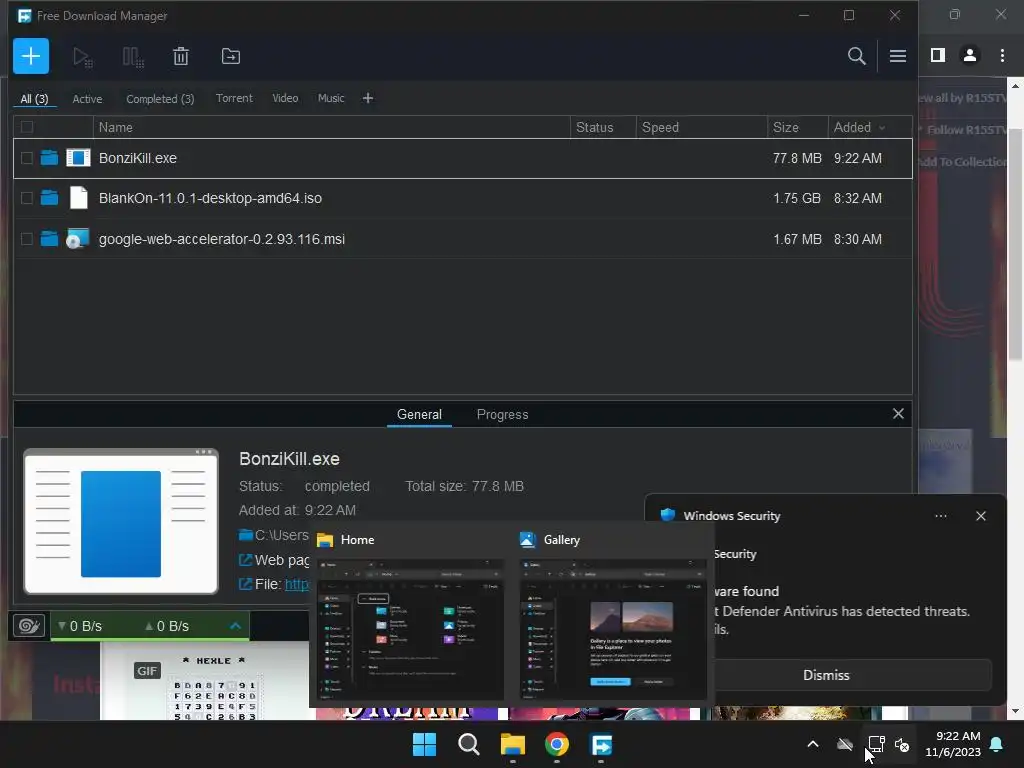Click the BlankOn iso file type icon
Screen dimensions: 1024x768
click(x=78, y=198)
